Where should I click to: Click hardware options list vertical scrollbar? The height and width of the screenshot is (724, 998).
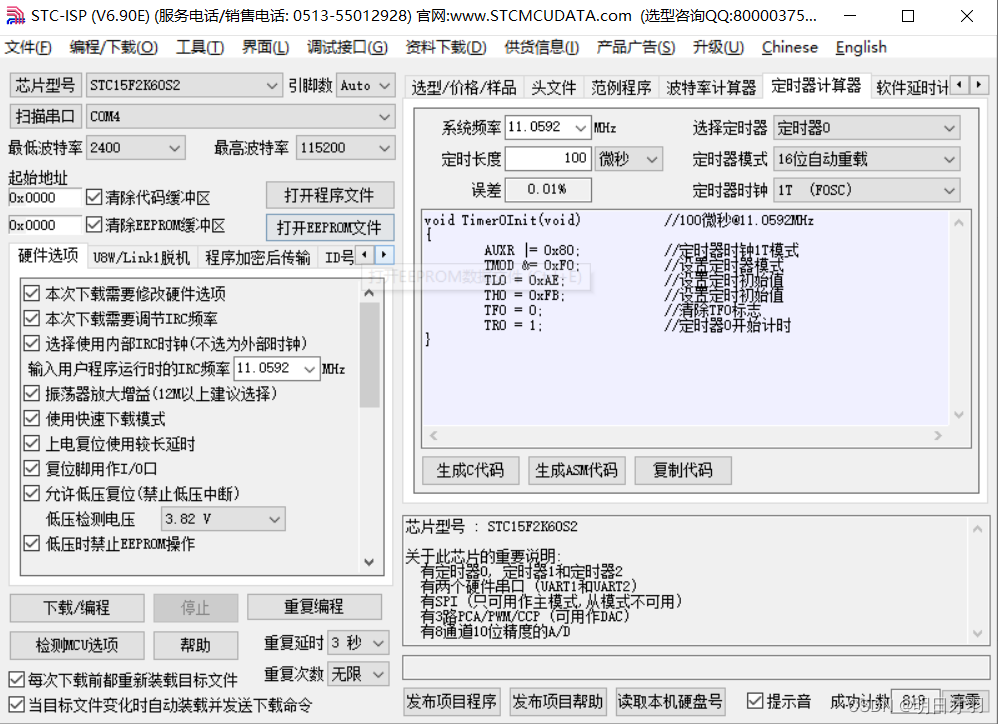point(369,428)
